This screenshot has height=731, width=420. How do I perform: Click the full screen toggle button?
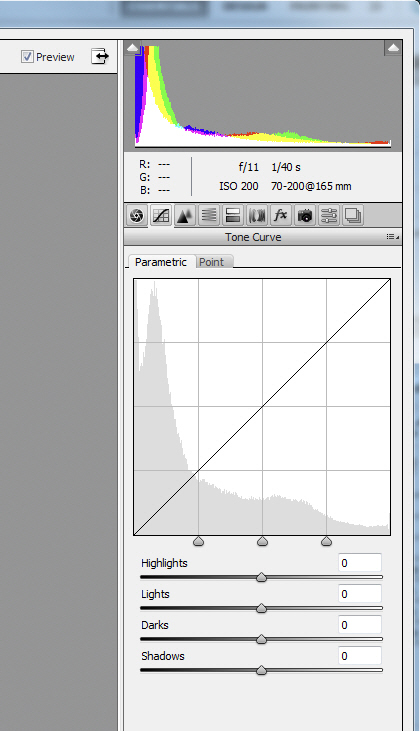coord(100,56)
